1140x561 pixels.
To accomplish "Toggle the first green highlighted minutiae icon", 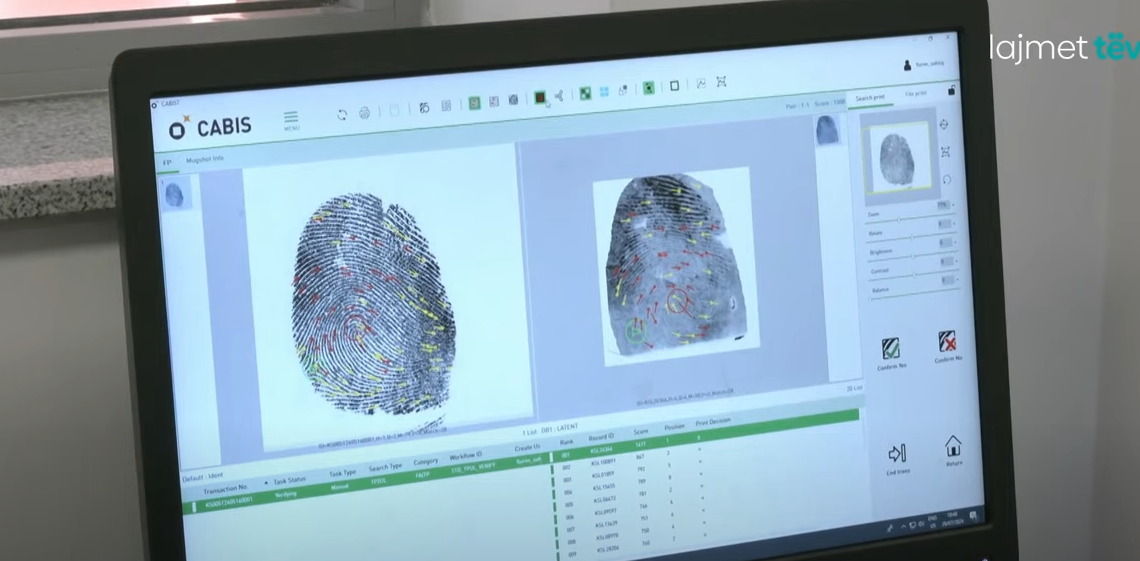I will pyautogui.click(x=474, y=103).
